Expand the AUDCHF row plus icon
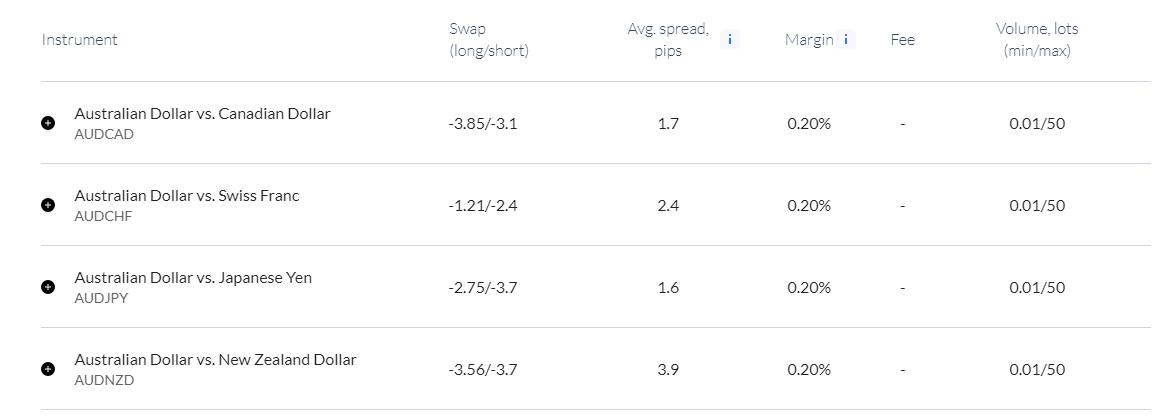 [x=48, y=205]
